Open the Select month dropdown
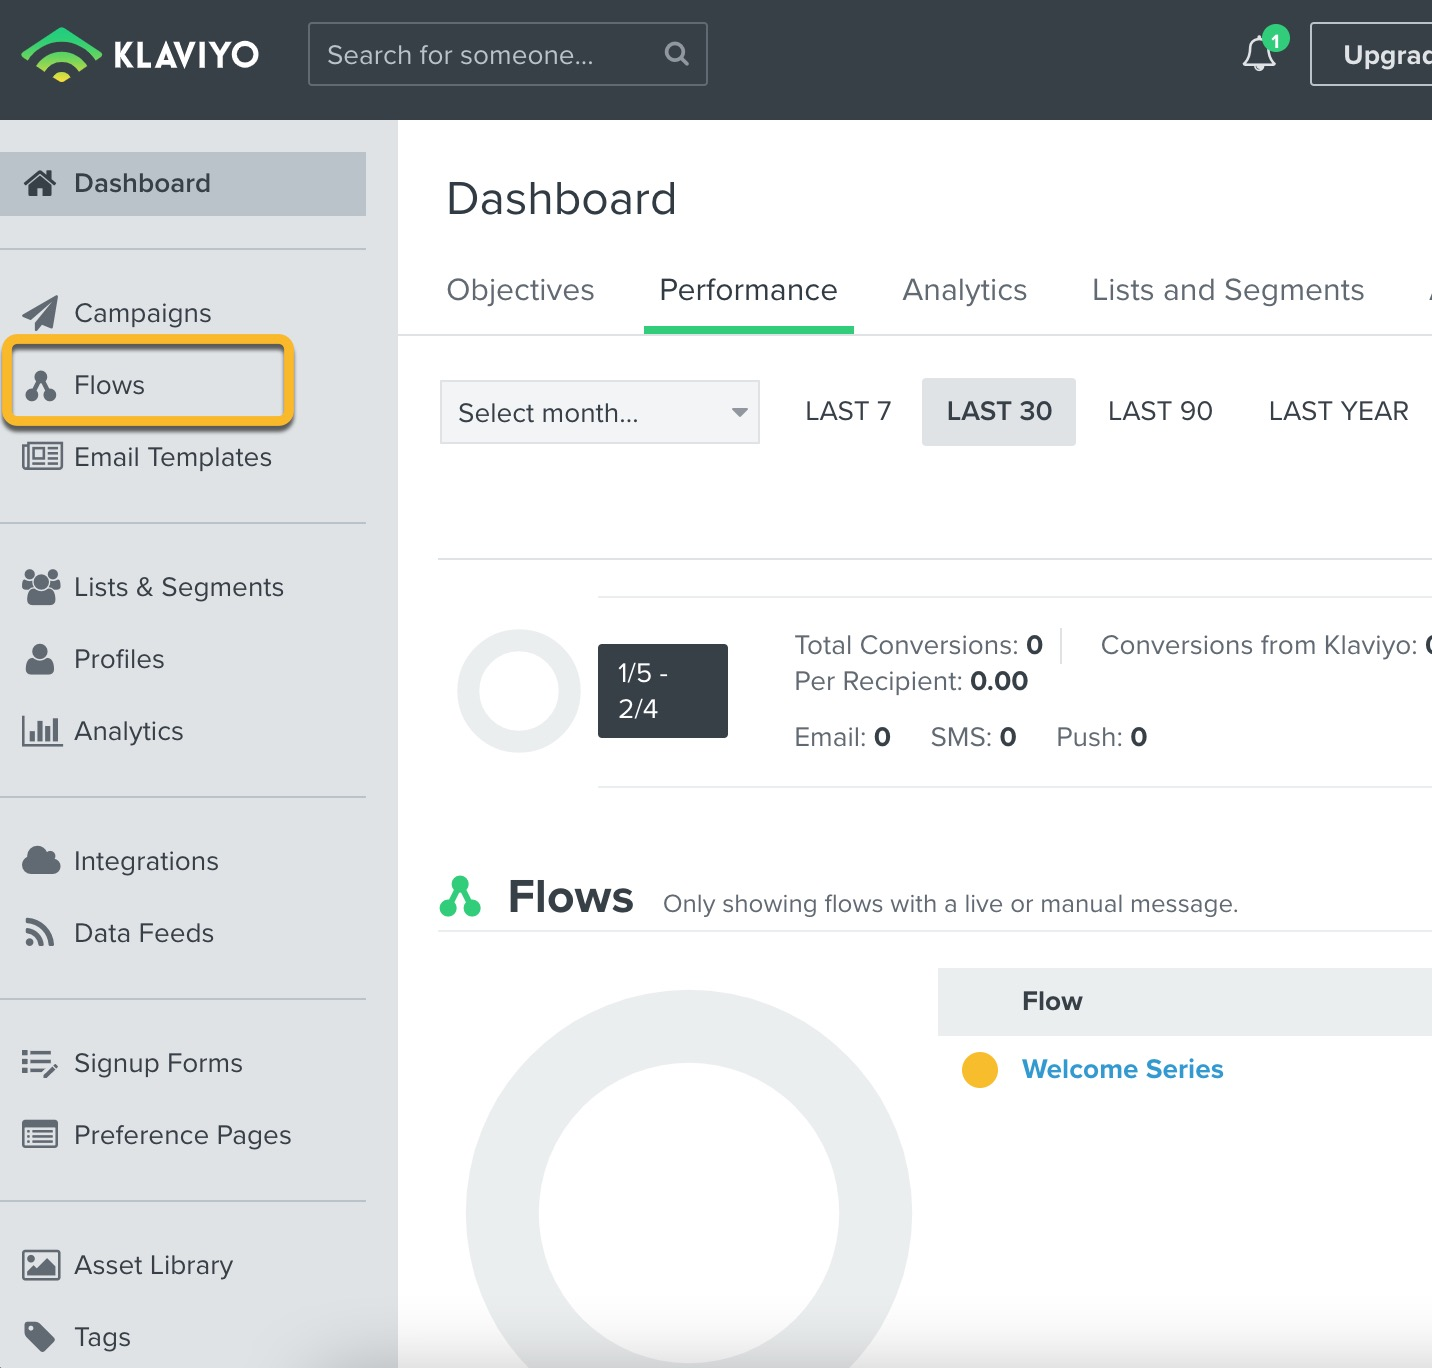The image size is (1432, 1368). (600, 412)
